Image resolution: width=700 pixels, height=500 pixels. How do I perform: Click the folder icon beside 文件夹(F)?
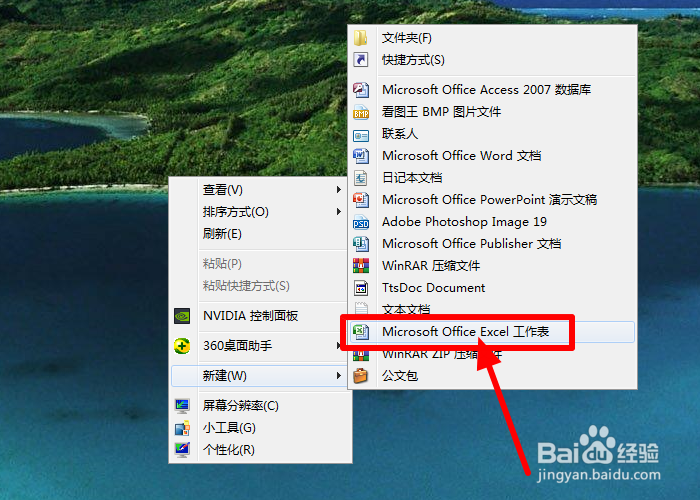[x=361, y=38]
